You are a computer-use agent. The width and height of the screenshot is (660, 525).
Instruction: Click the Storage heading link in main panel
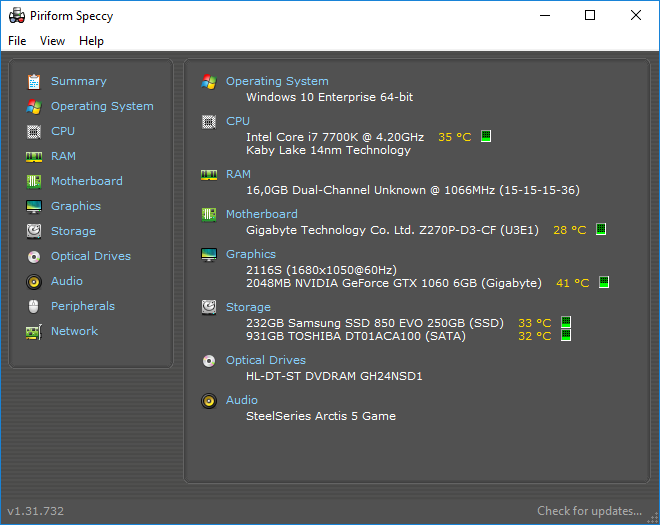click(248, 307)
